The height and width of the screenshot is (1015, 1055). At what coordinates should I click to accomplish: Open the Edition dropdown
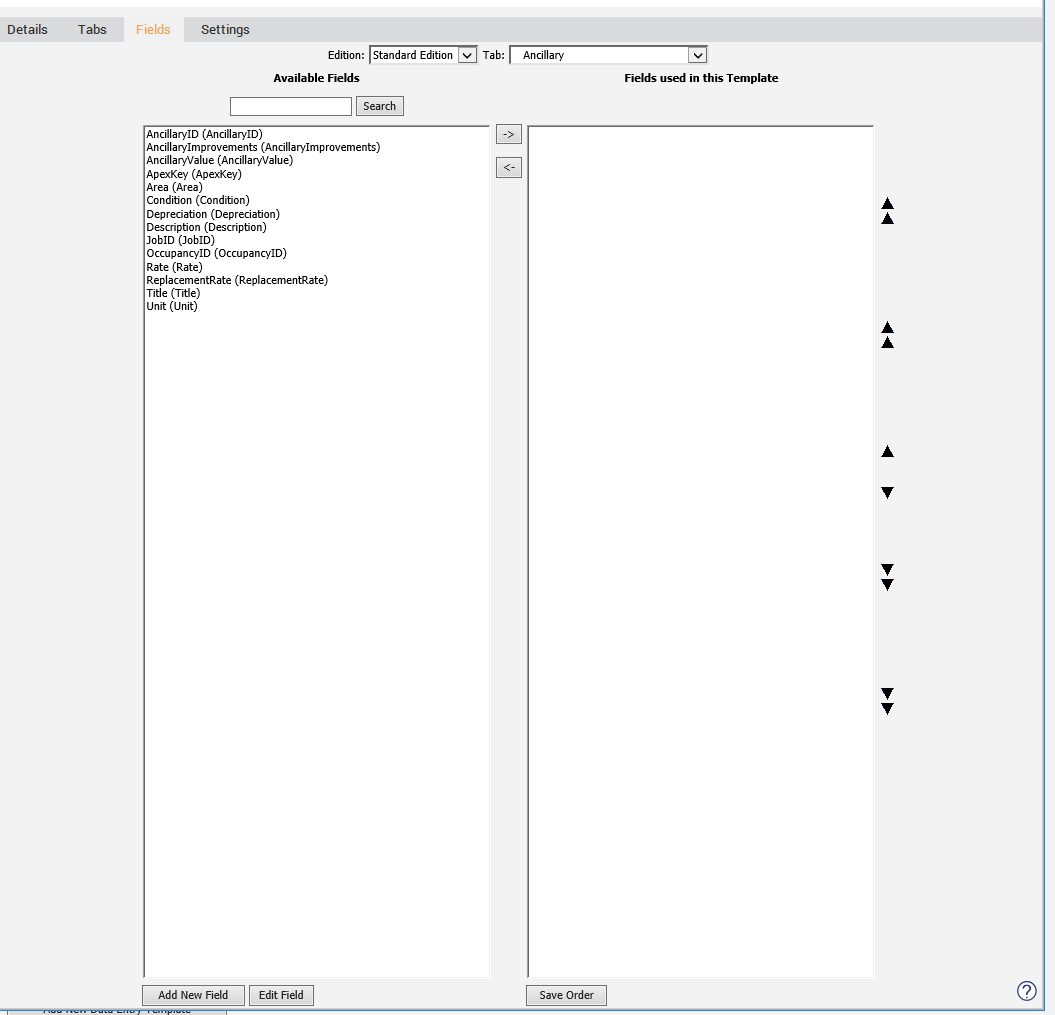[x=423, y=55]
